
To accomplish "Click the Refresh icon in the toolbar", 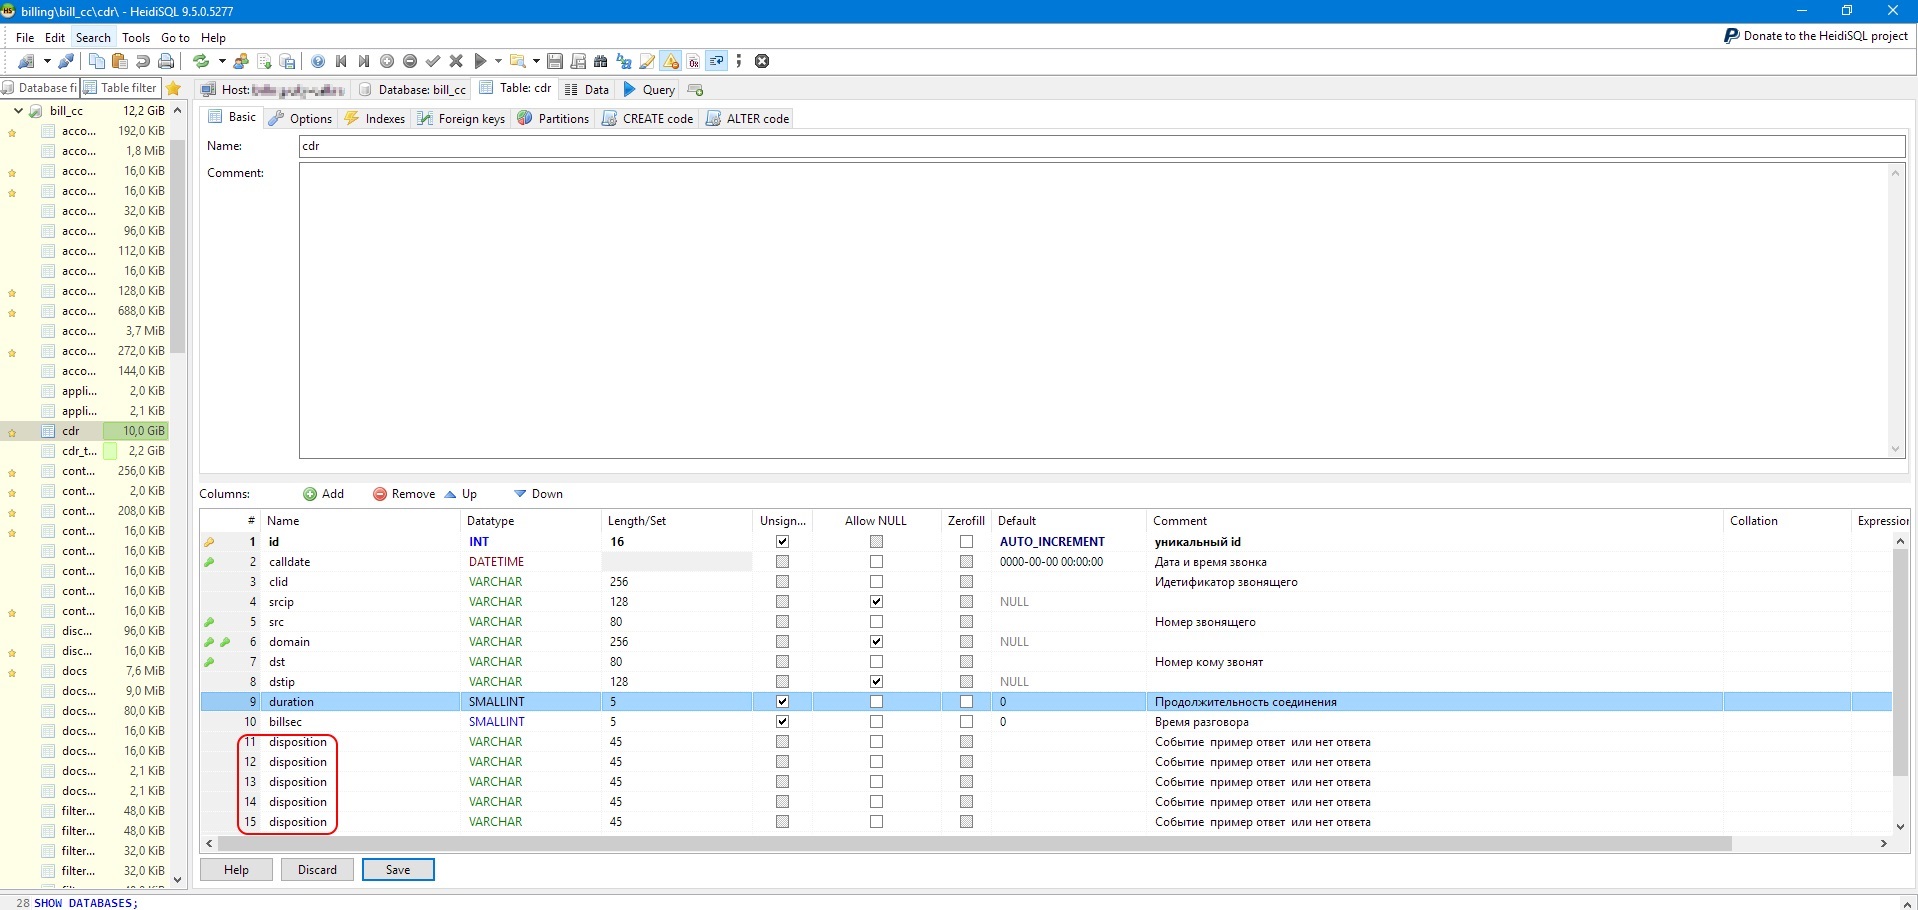I will (x=202, y=61).
